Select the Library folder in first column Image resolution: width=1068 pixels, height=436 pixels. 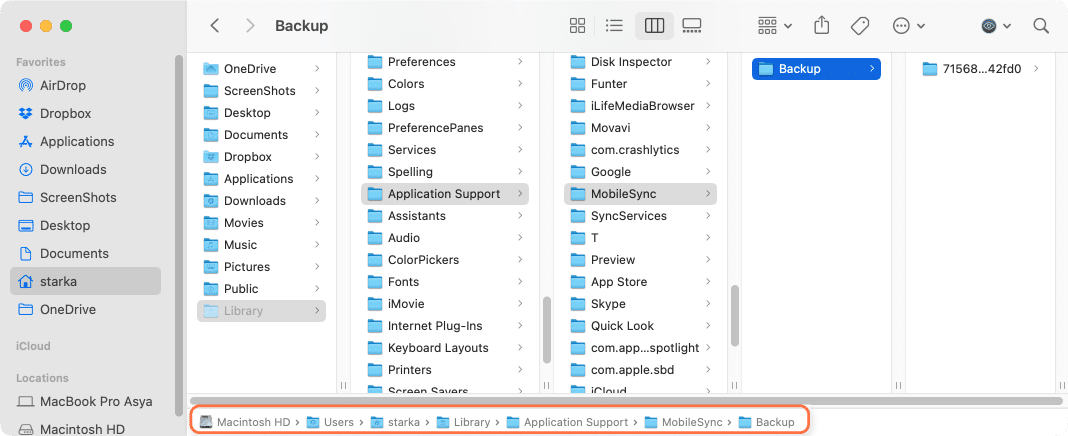(x=262, y=311)
